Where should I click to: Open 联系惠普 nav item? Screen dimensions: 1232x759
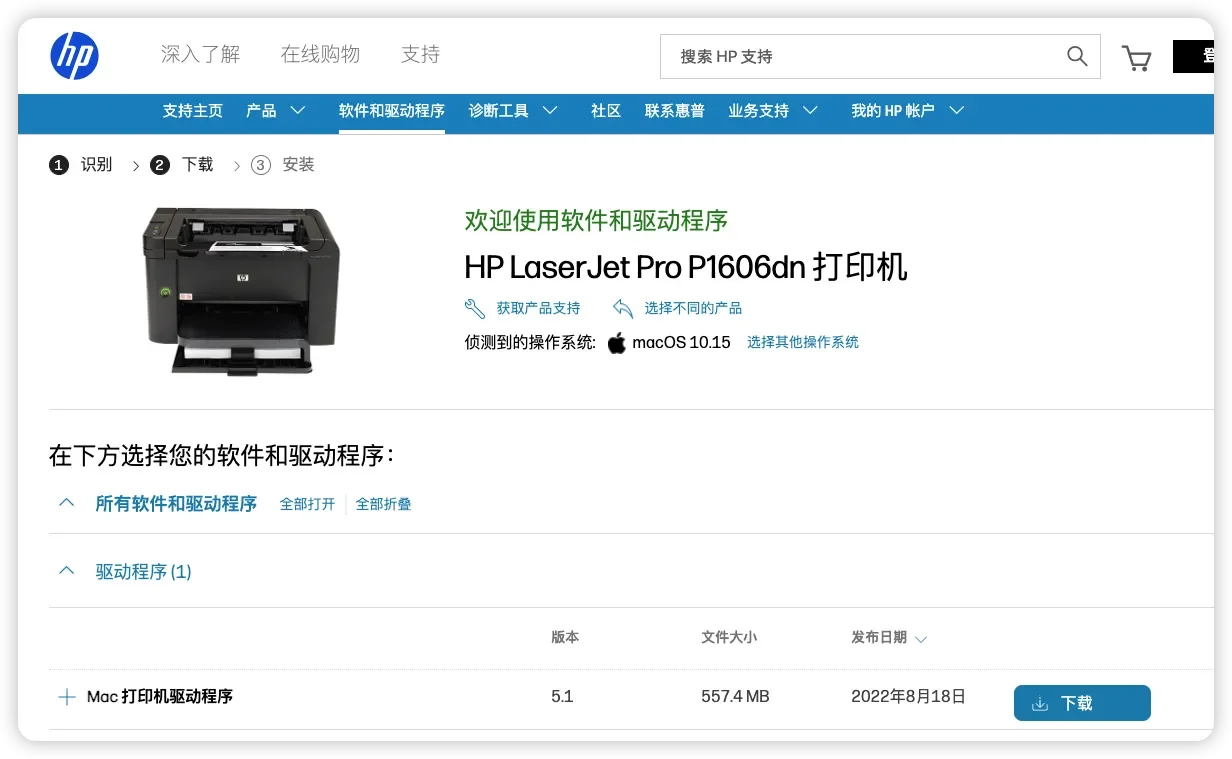675,111
